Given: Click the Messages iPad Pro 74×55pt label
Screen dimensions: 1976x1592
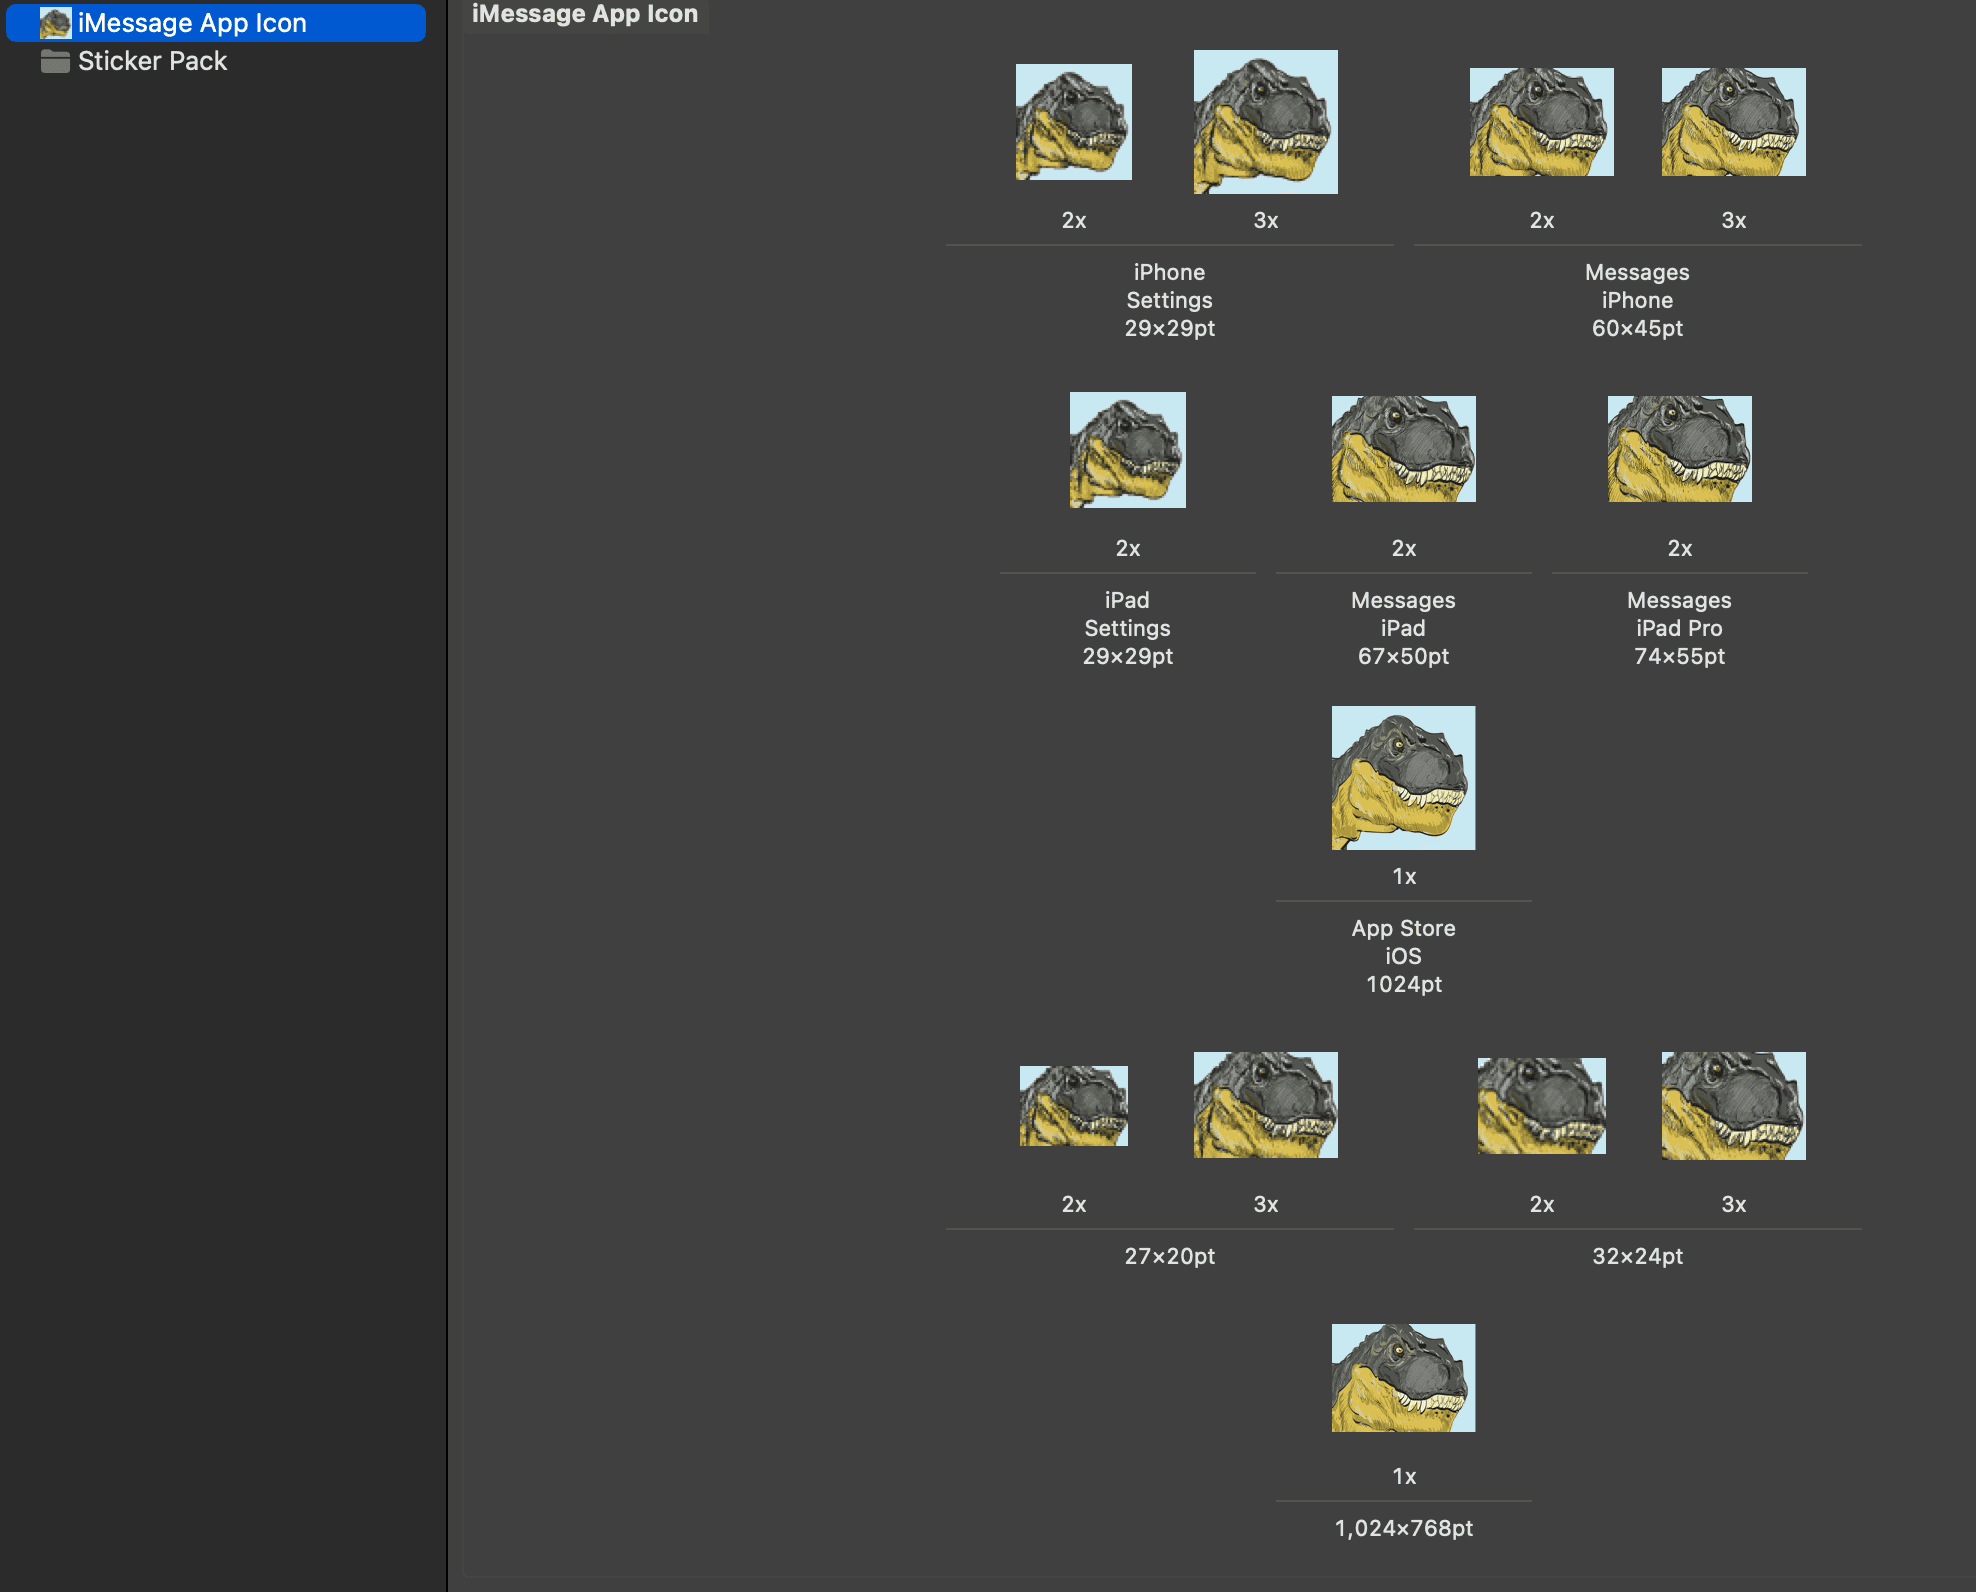Looking at the screenshot, I should (1680, 628).
